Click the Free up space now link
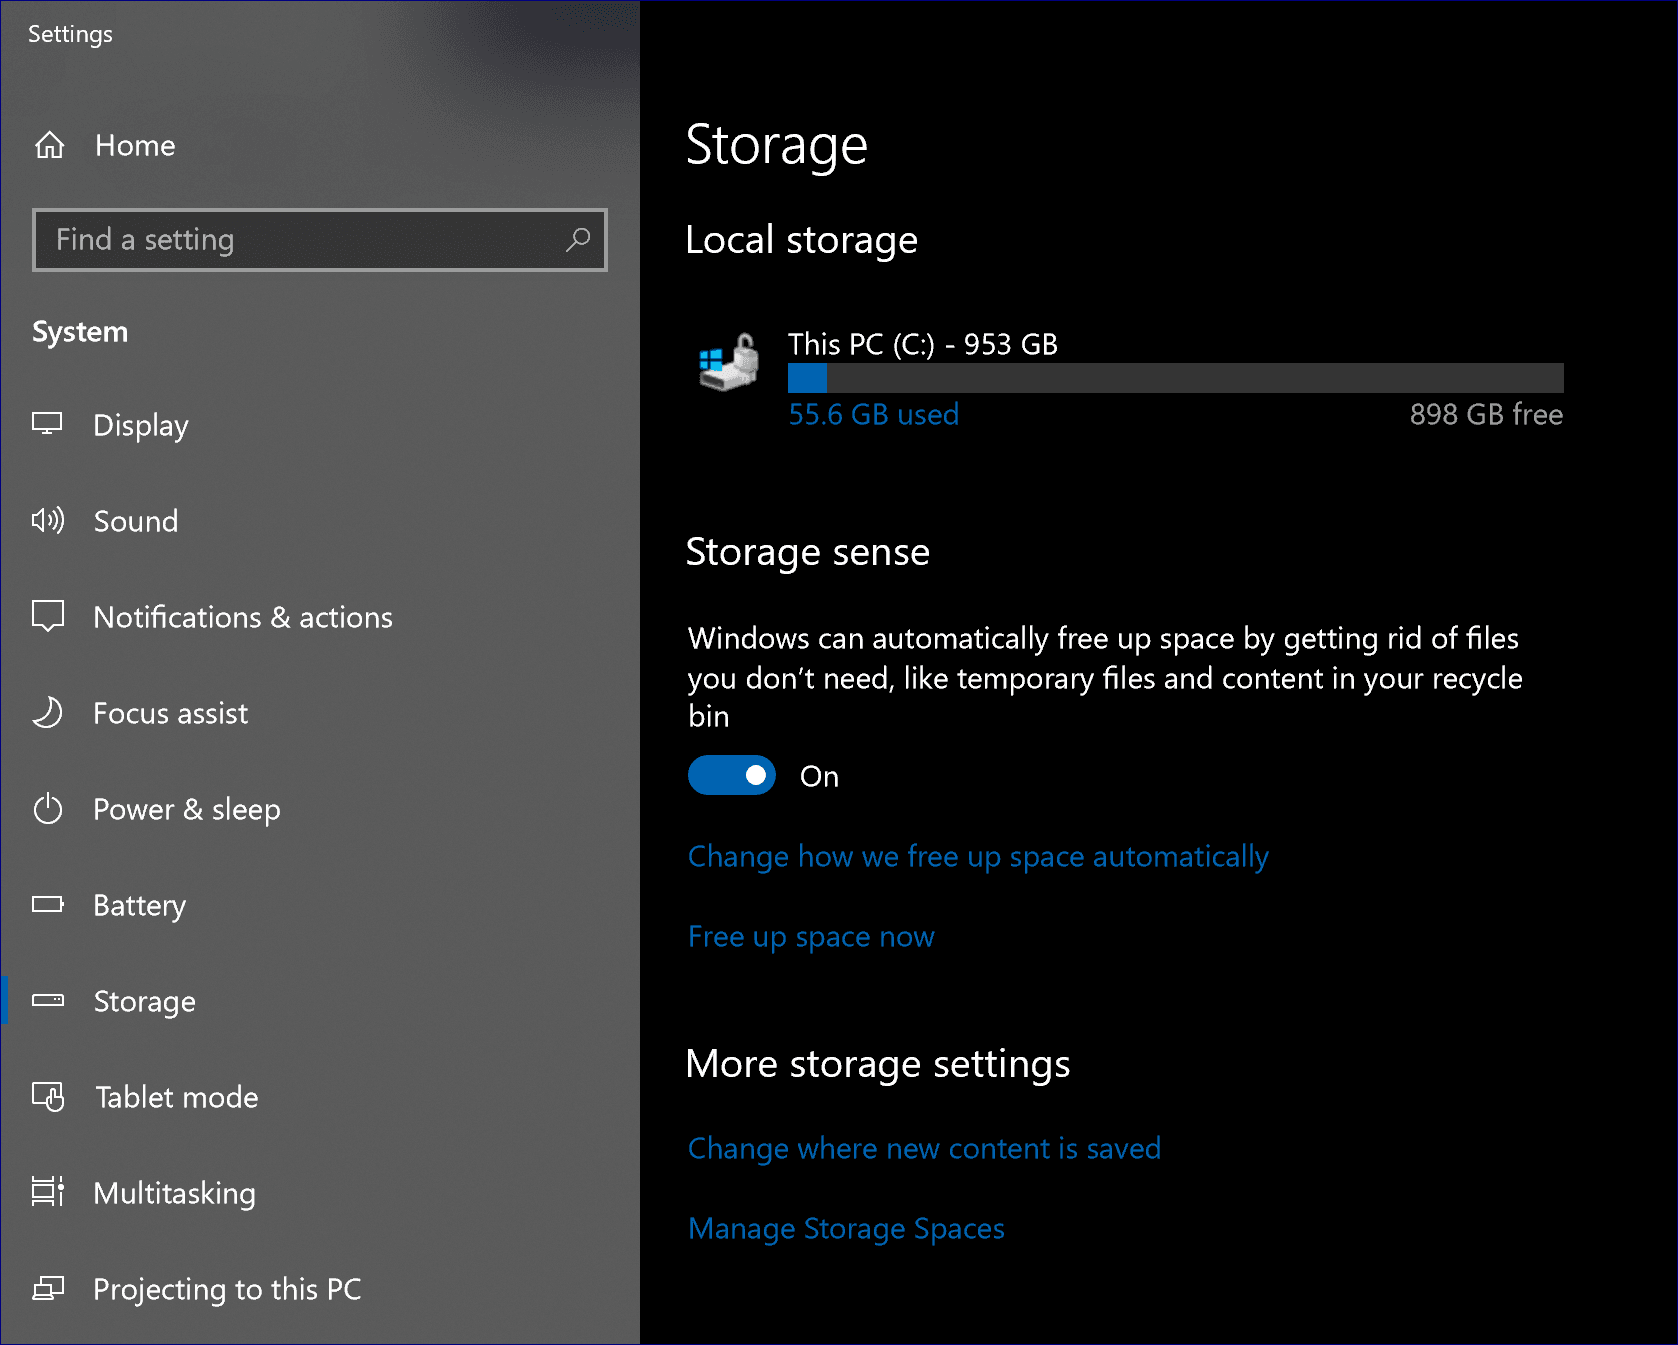The height and width of the screenshot is (1345, 1678). (x=810, y=937)
